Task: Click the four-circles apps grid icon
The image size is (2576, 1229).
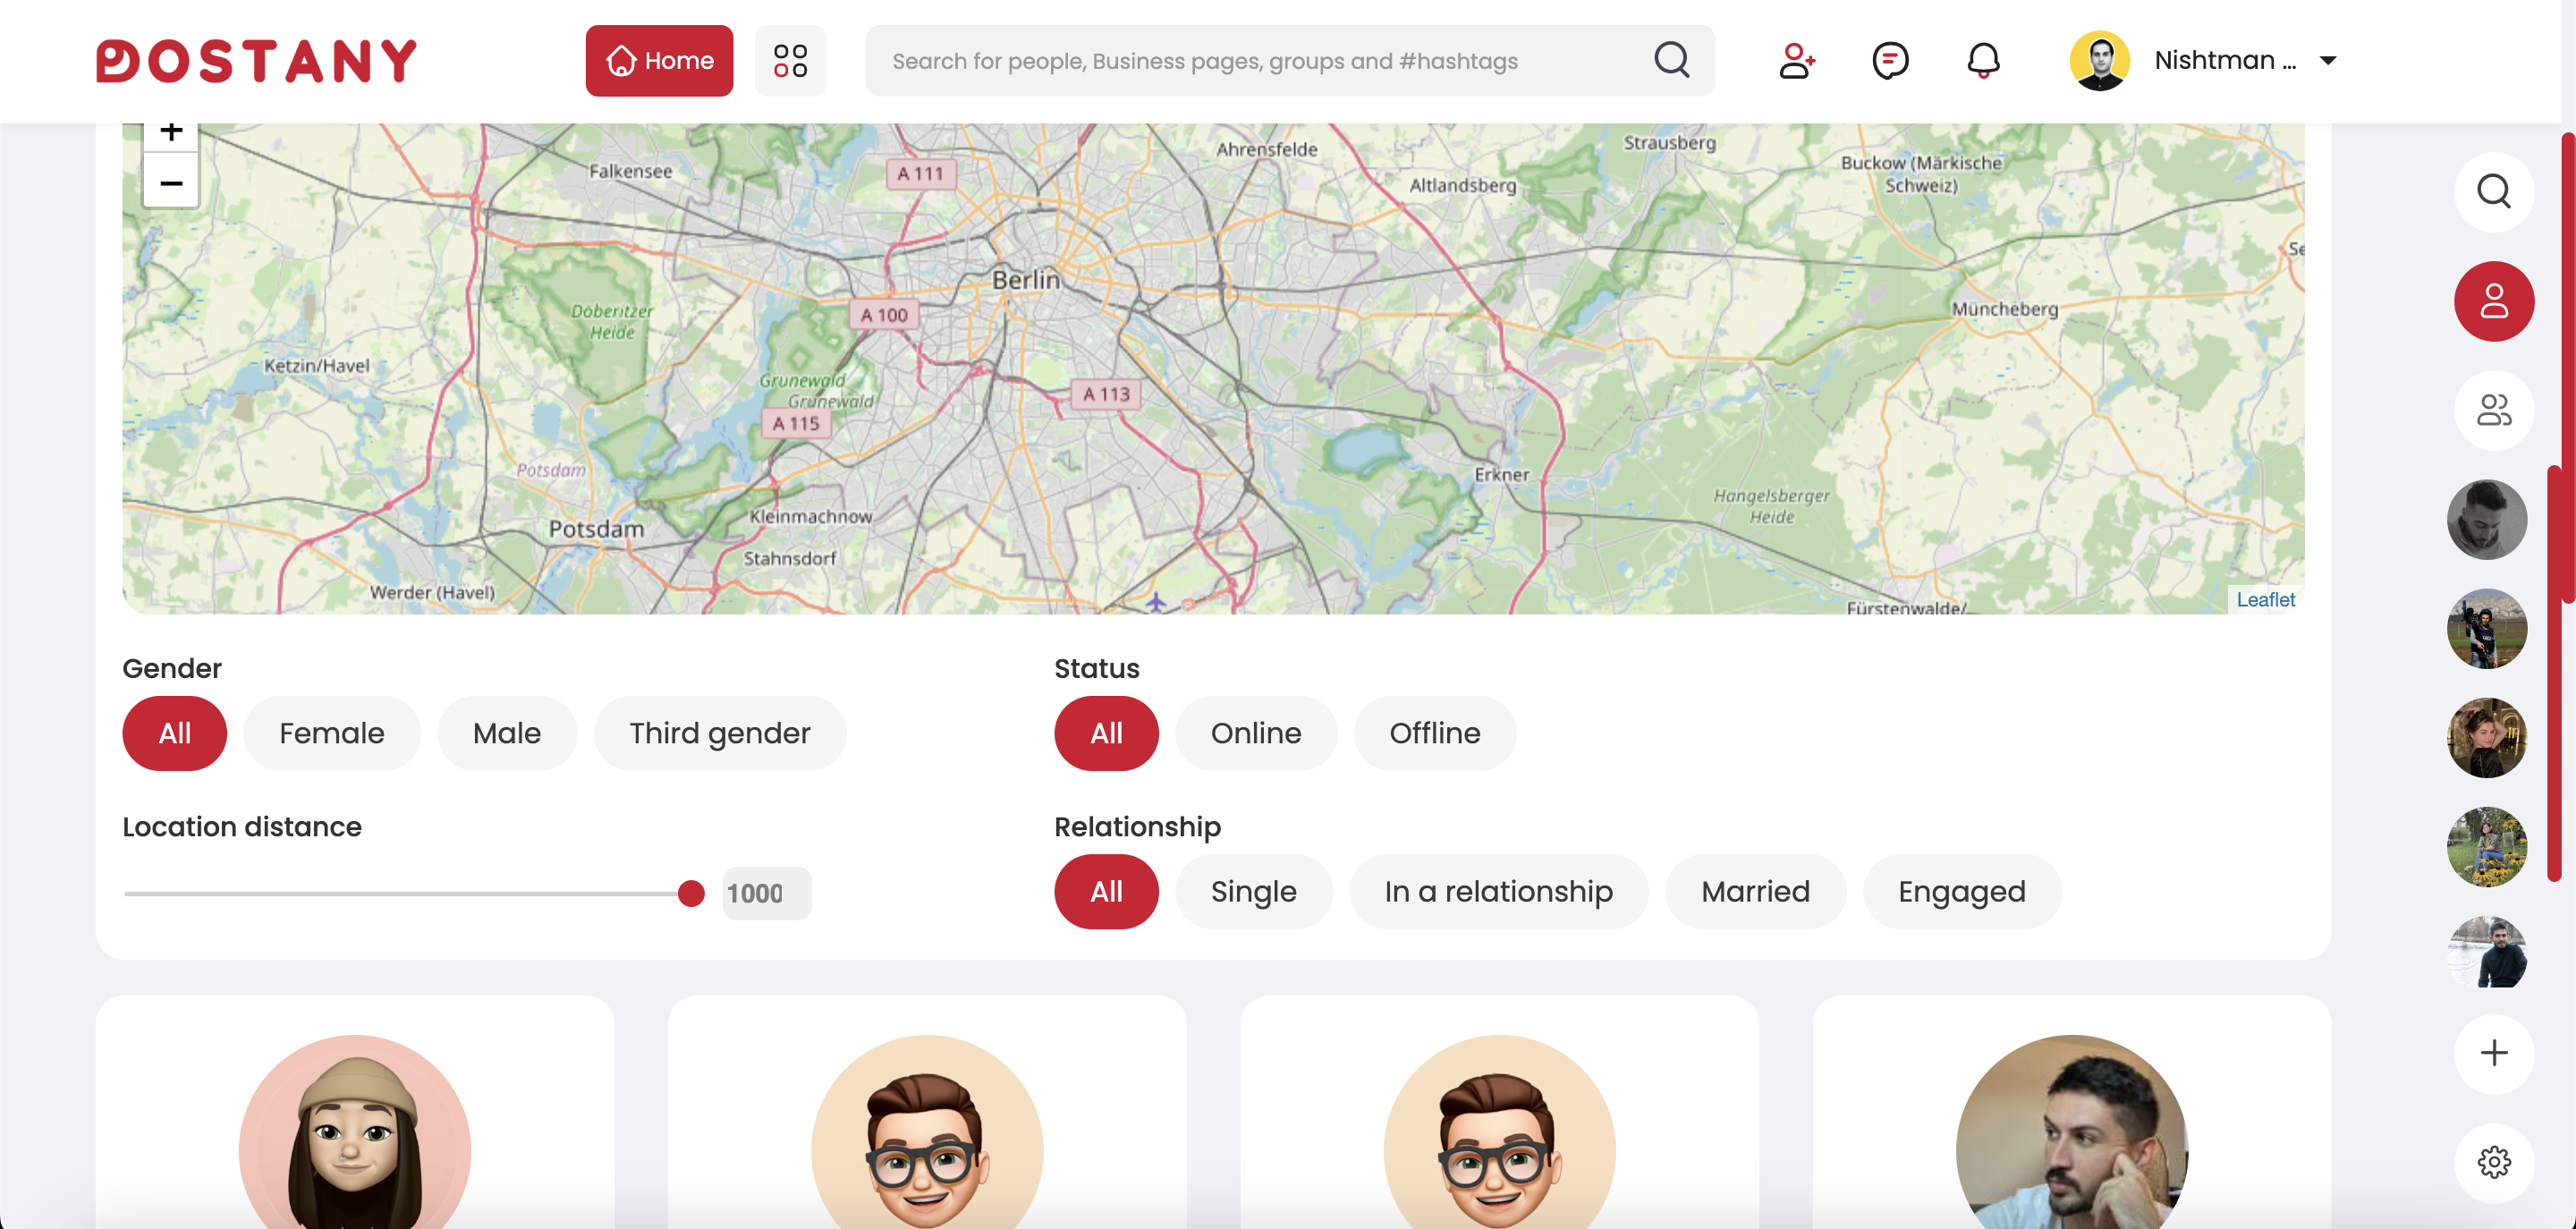Action: [x=790, y=61]
